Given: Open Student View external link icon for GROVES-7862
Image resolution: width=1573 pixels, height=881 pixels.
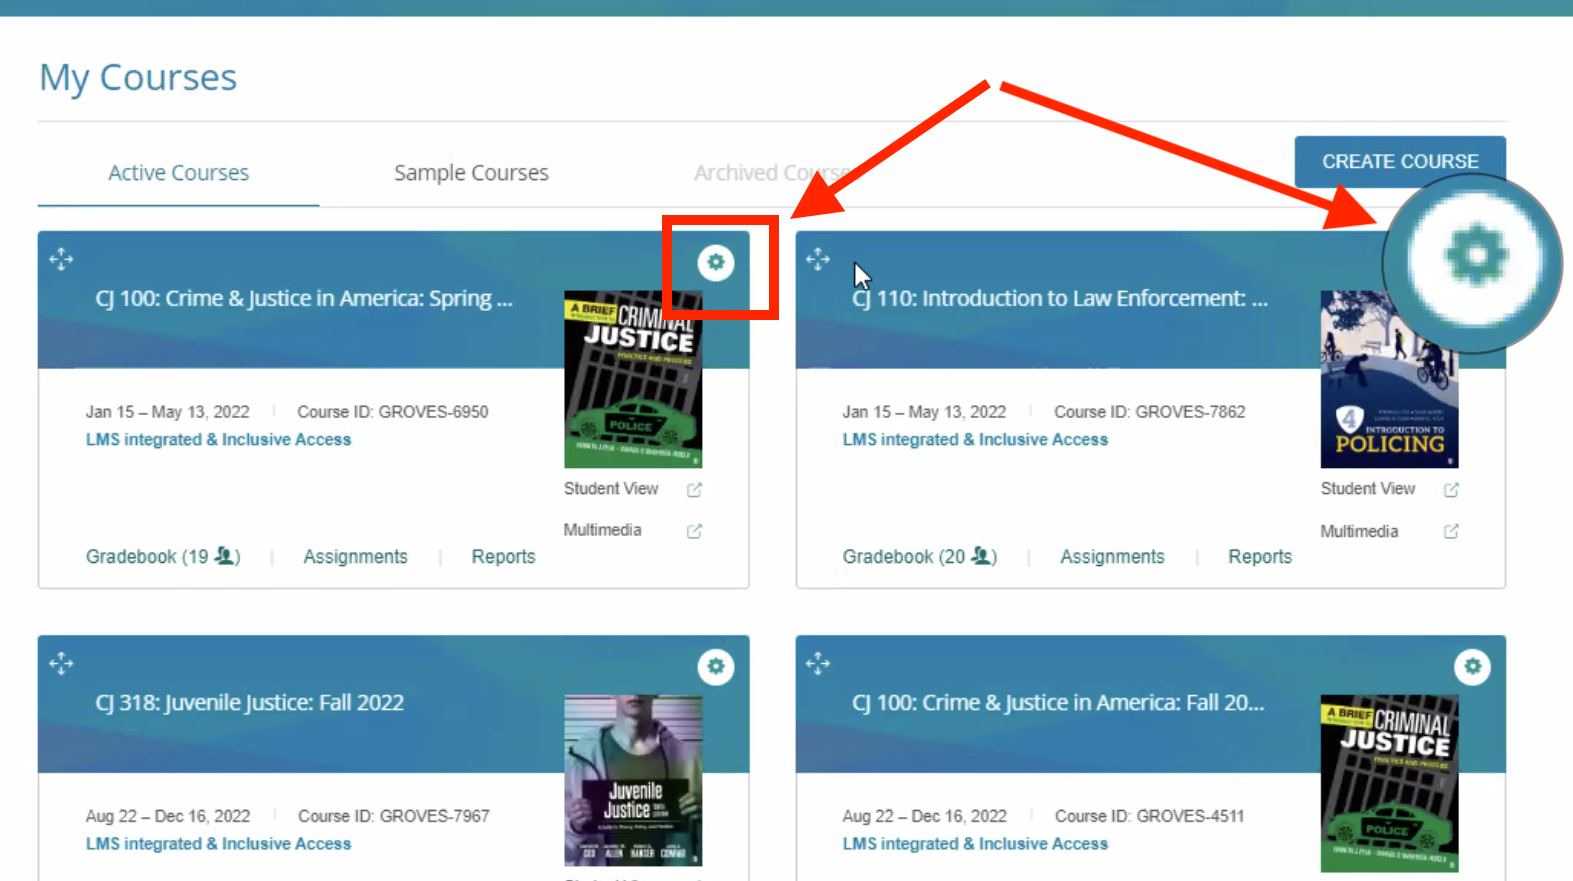Looking at the screenshot, I should click(x=1451, y=490).
